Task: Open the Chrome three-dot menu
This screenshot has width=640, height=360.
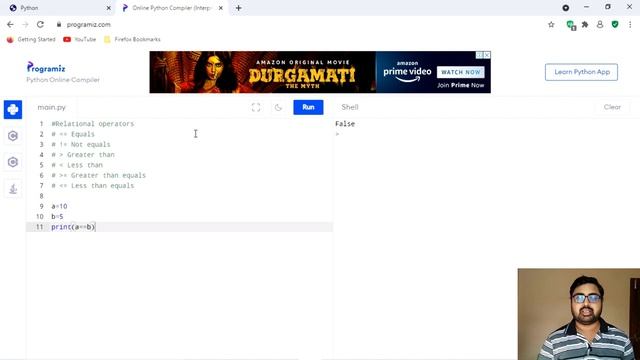Action: point(630,24)
